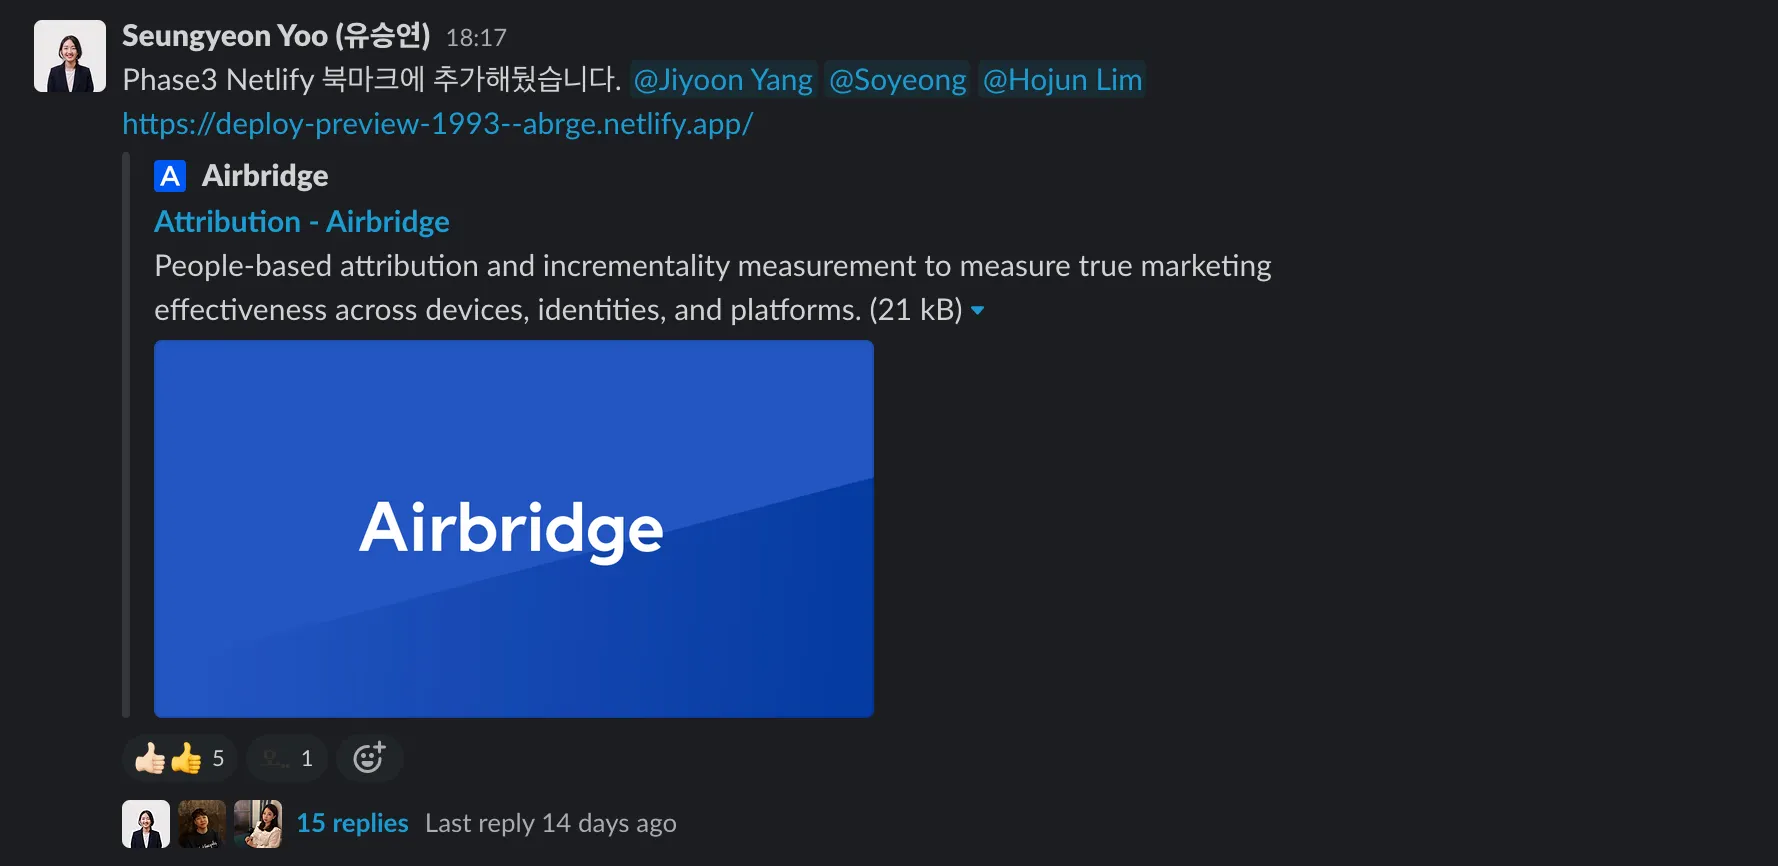
Task: Open the "Attribution - Airbridge" title link
Action: pyautogui.click(x=301, y=221)
